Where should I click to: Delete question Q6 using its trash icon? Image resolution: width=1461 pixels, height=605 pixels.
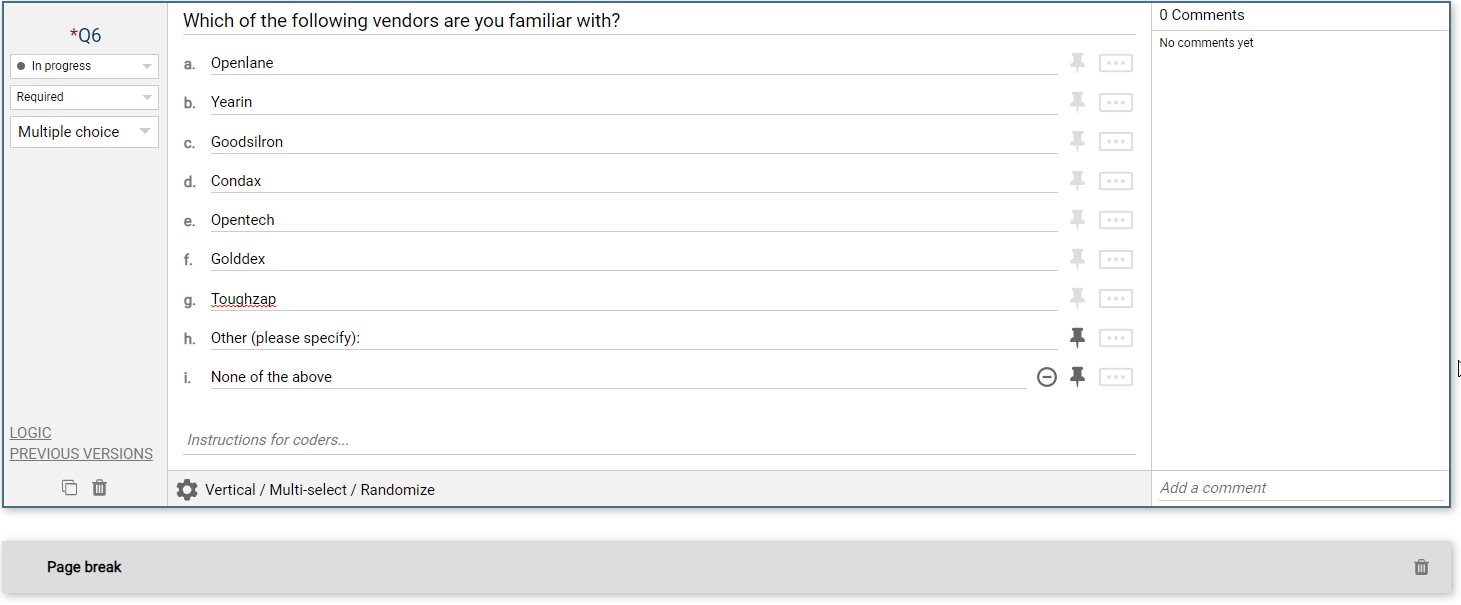tap(100, 488)
